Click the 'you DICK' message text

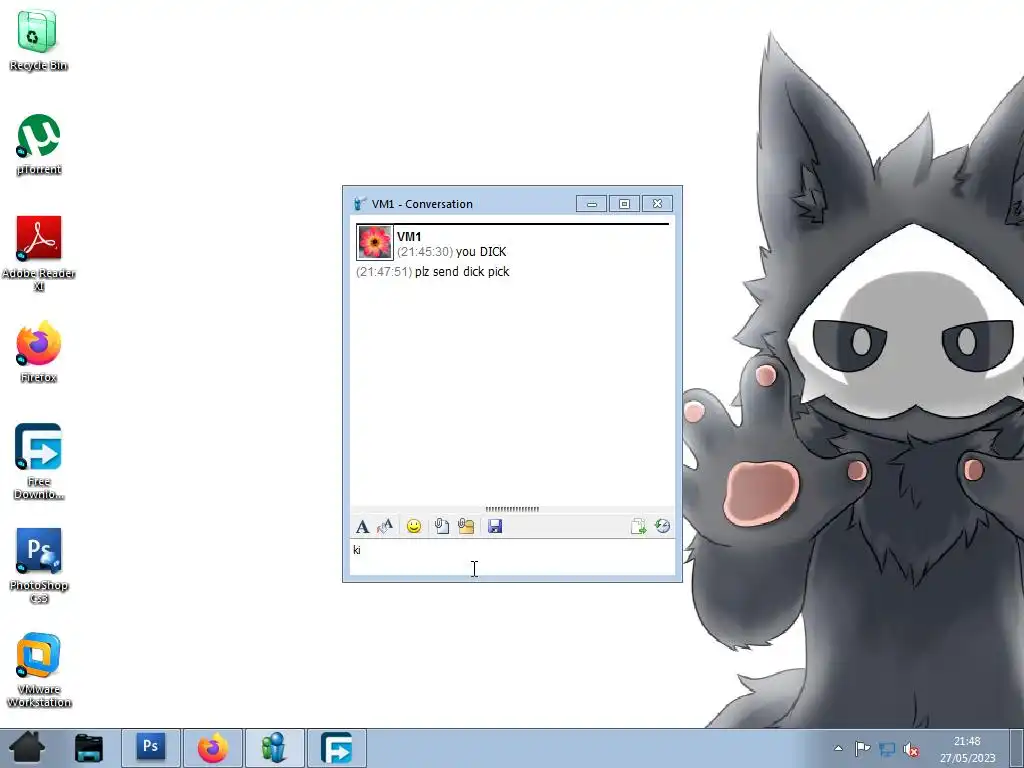pyautogui.click(x=481, y=251)
